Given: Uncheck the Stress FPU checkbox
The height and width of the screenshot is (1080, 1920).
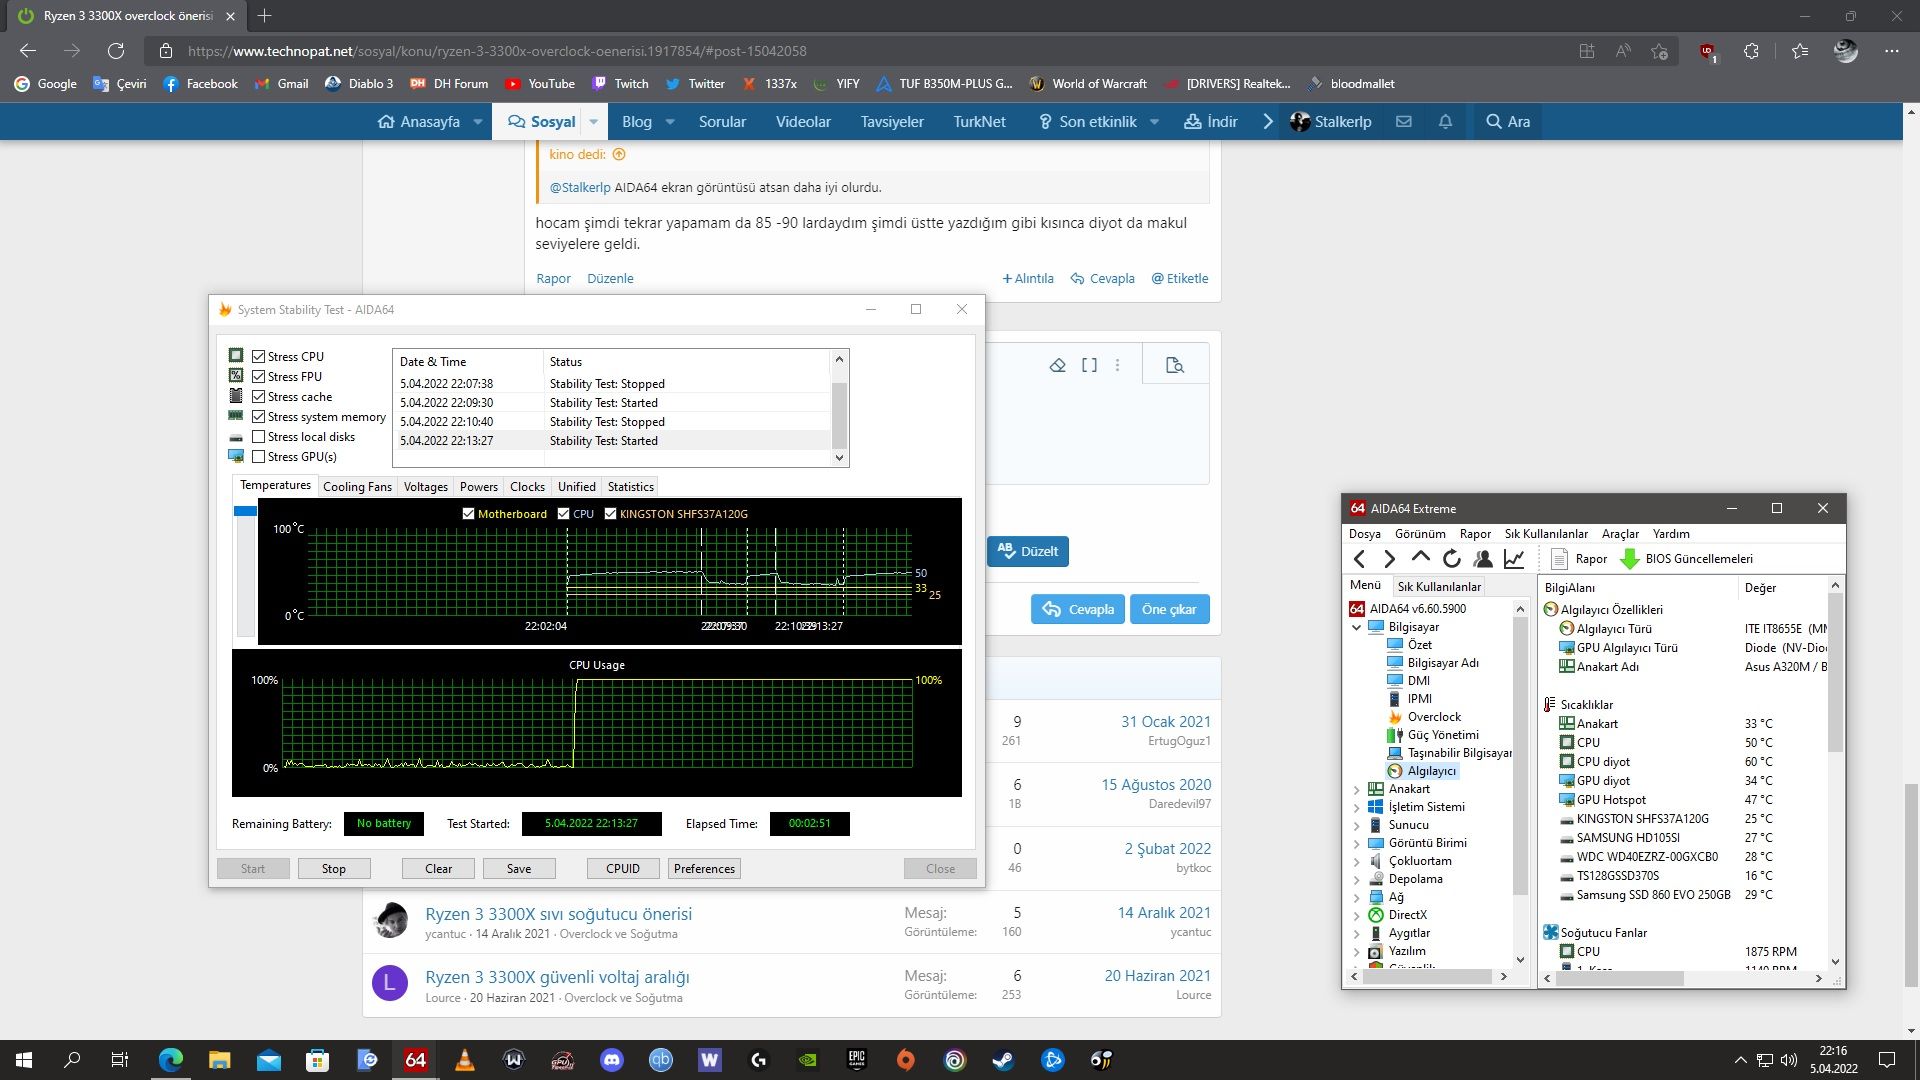Looking at the screenshot, I should coord(259,377).
